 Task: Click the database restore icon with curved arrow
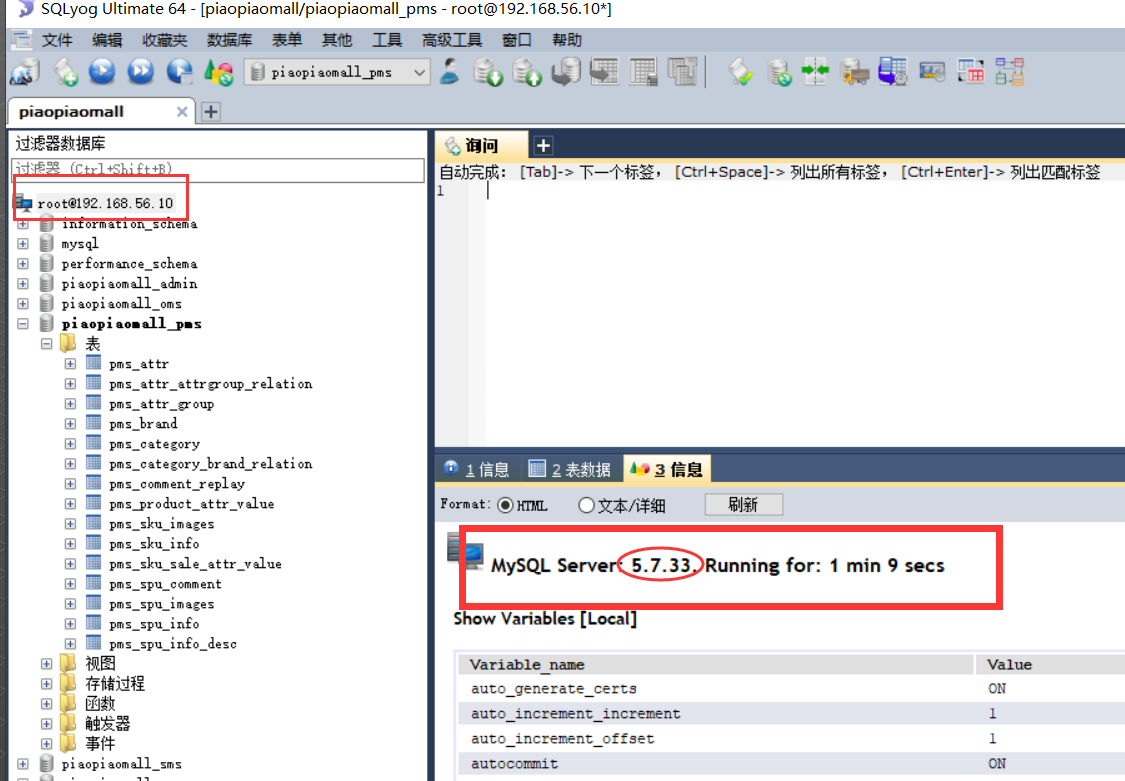(566, 72)
